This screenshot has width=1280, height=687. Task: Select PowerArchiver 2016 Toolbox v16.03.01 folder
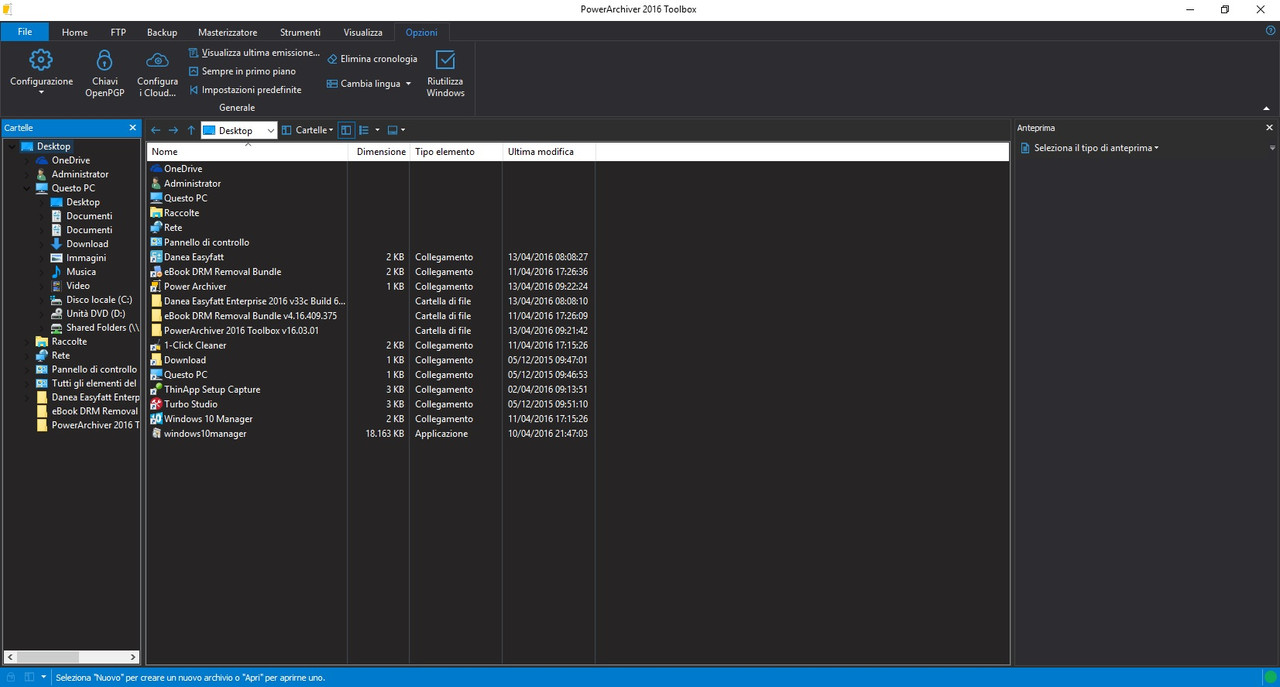[241, 331]
